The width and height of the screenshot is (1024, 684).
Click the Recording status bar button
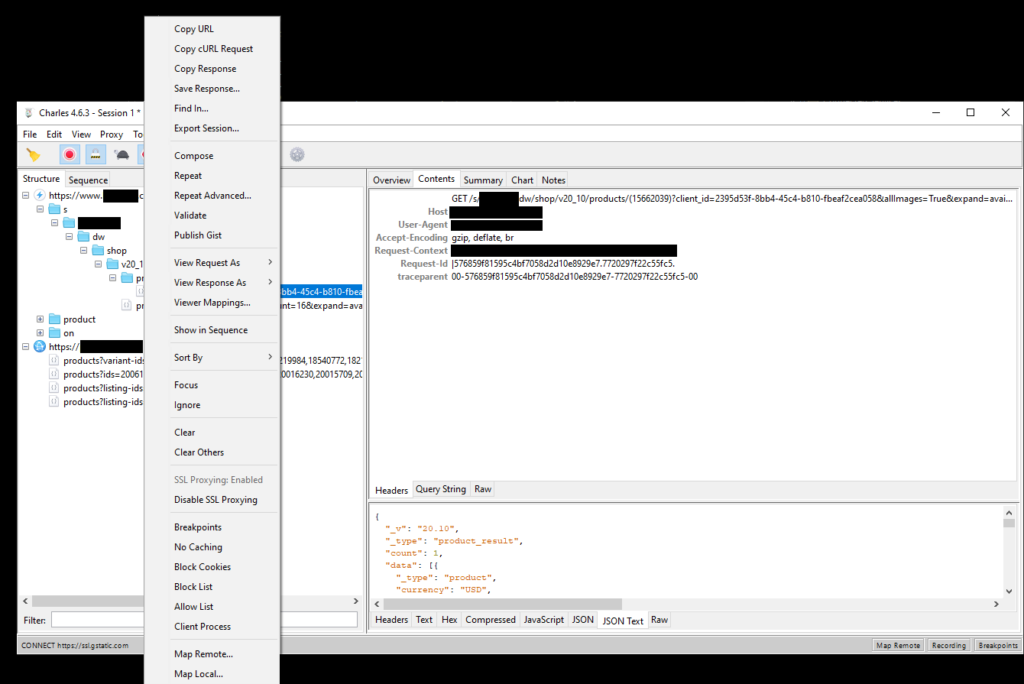(x=948, y=645)
